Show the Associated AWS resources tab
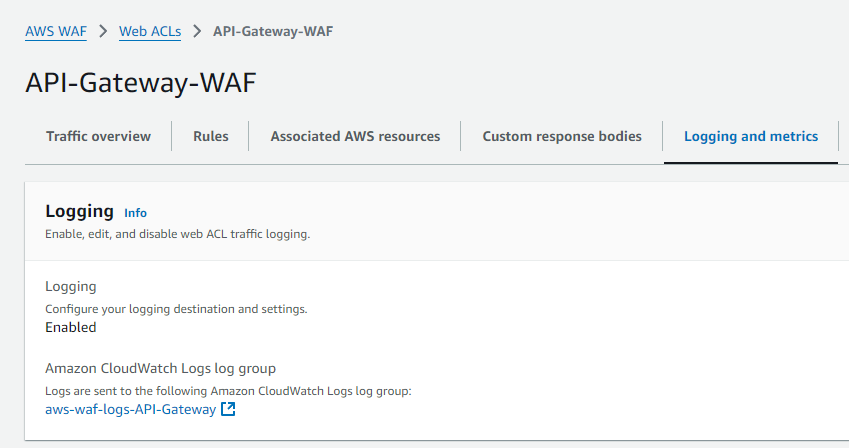Viewport: 849px width, 448px height. click(355, 137)
